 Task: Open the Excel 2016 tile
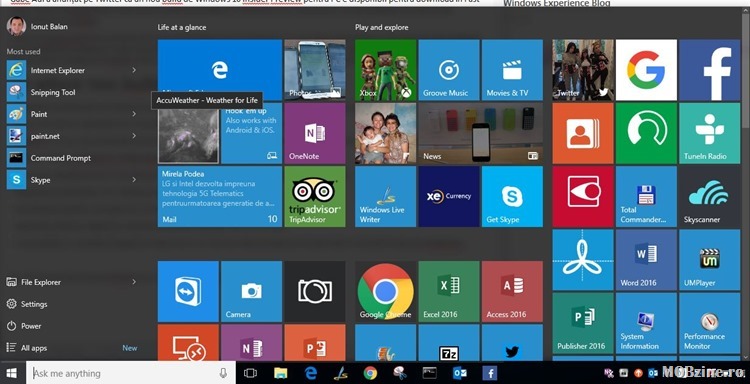[x=449, y=291]
